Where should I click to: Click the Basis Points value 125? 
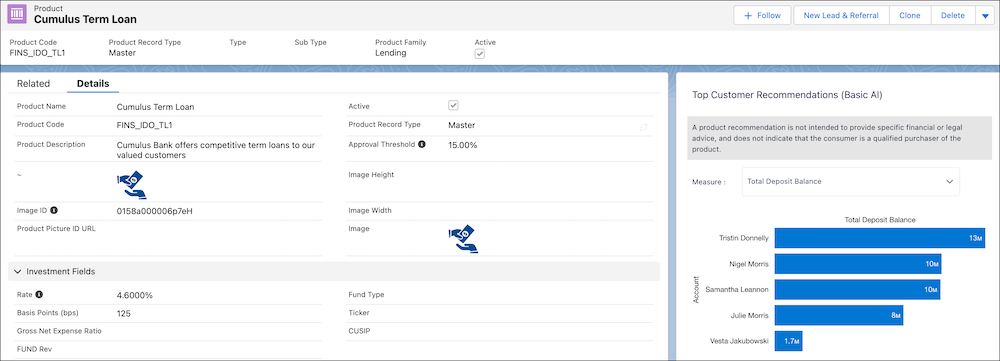coord(124,313)
